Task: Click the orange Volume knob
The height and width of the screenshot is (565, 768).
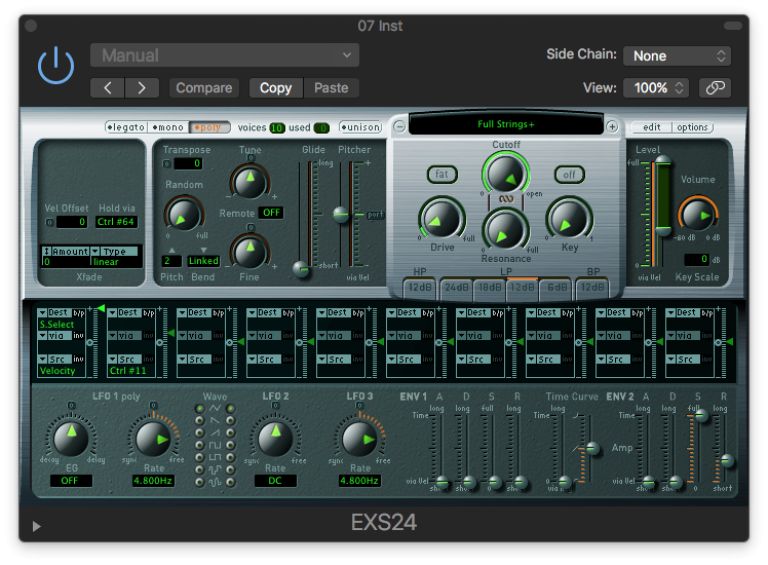Action: pyautogui.click(x=697, y=214)
